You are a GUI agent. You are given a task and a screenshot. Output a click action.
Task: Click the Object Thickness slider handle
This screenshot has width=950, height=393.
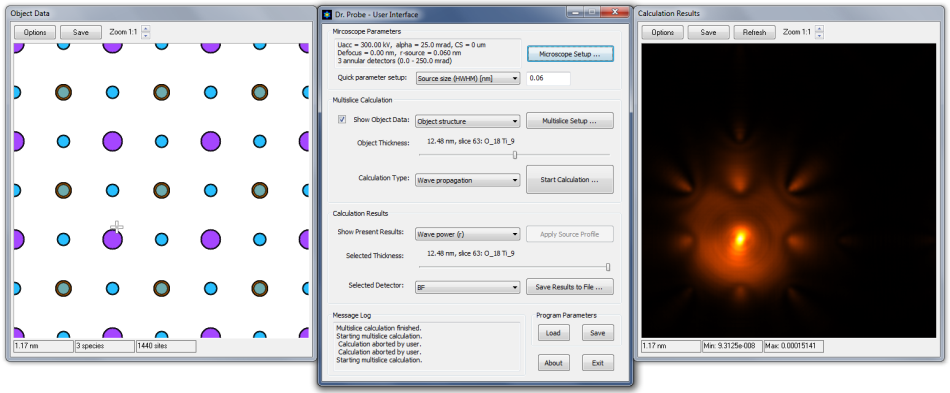click(515, 155)
